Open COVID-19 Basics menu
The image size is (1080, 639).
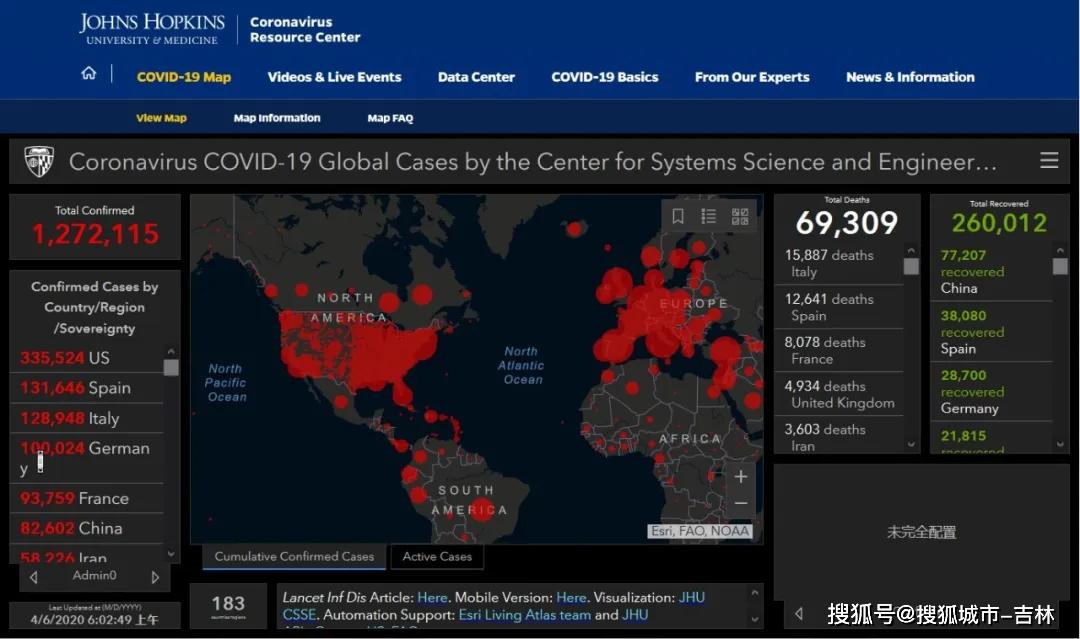click(605, 77)
